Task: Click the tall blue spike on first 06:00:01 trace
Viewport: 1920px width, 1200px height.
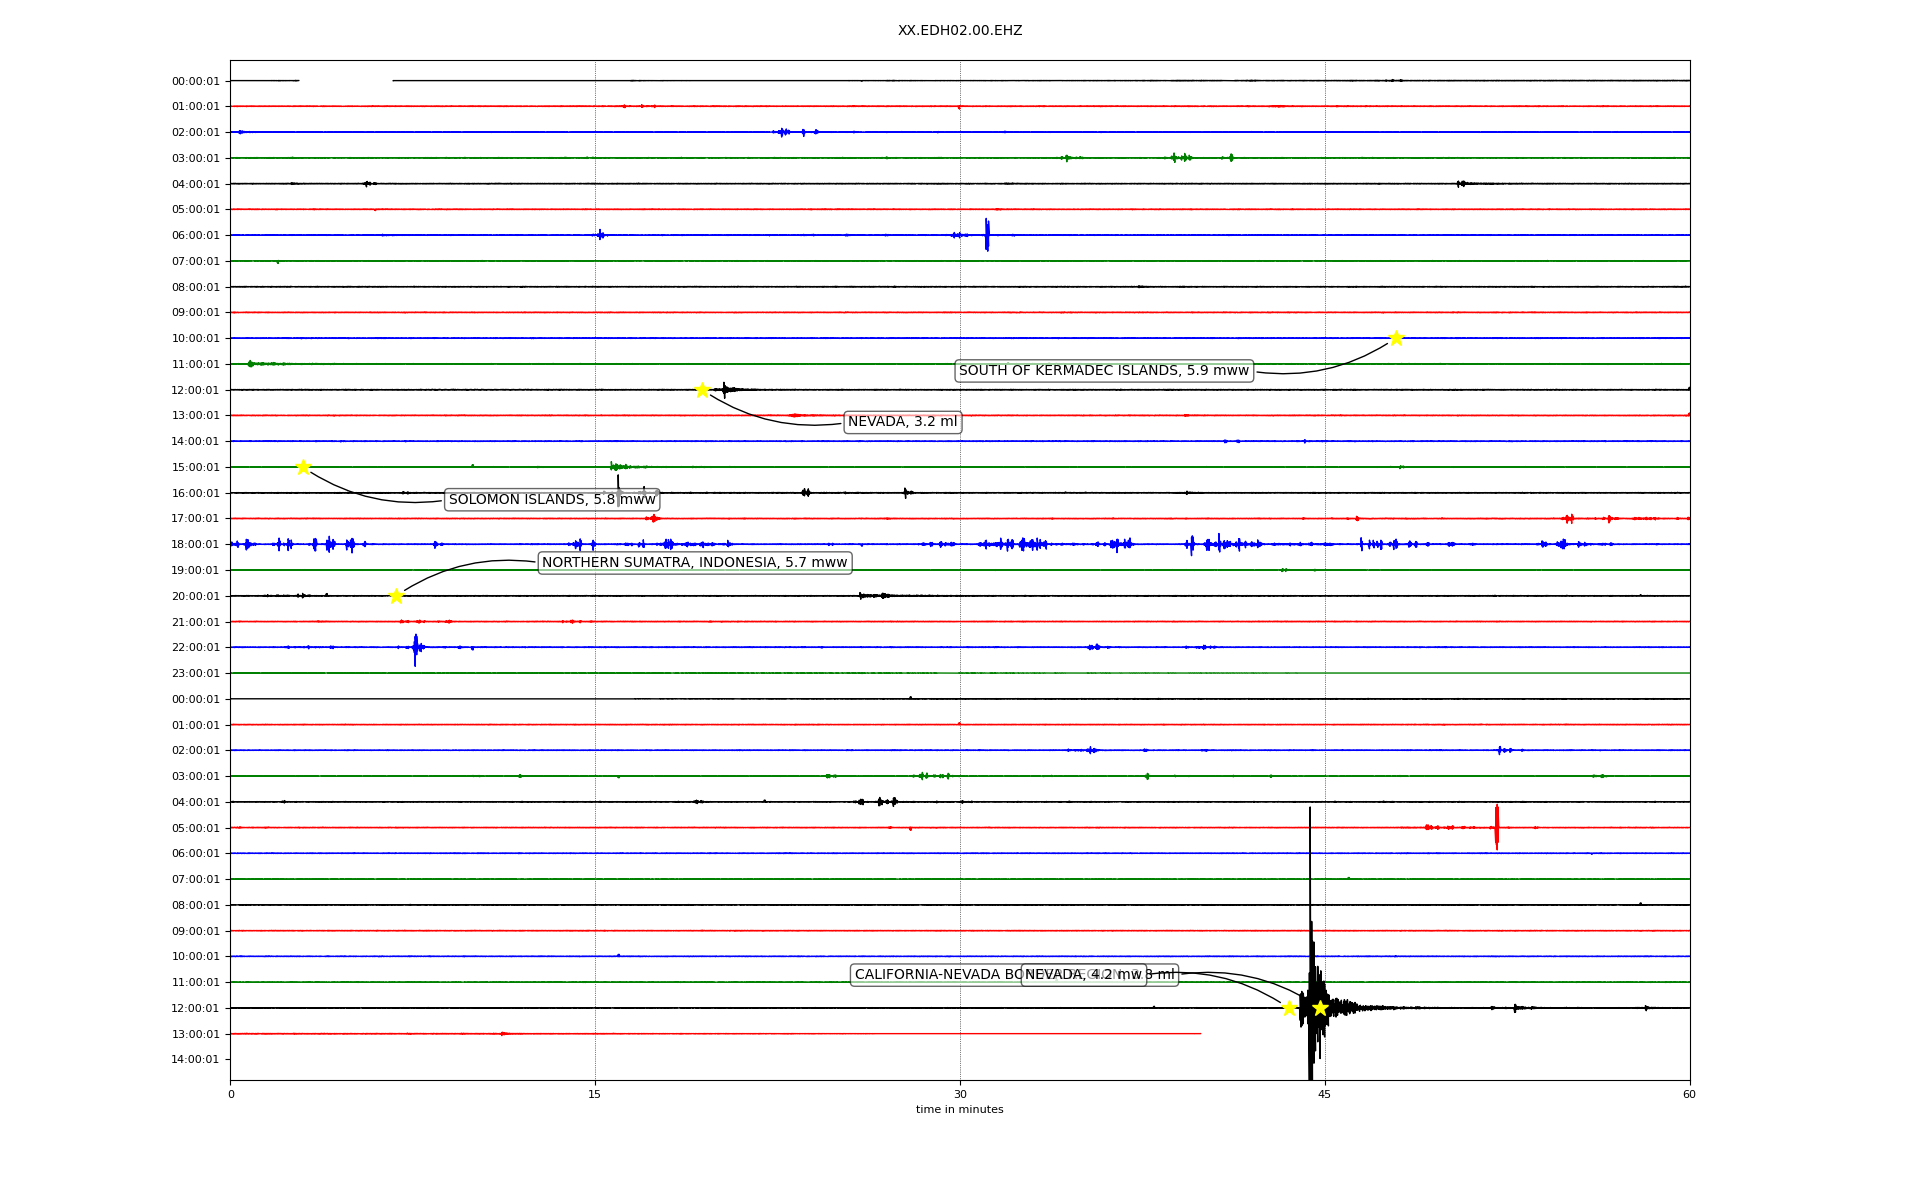Action: [x=987, y=235]
